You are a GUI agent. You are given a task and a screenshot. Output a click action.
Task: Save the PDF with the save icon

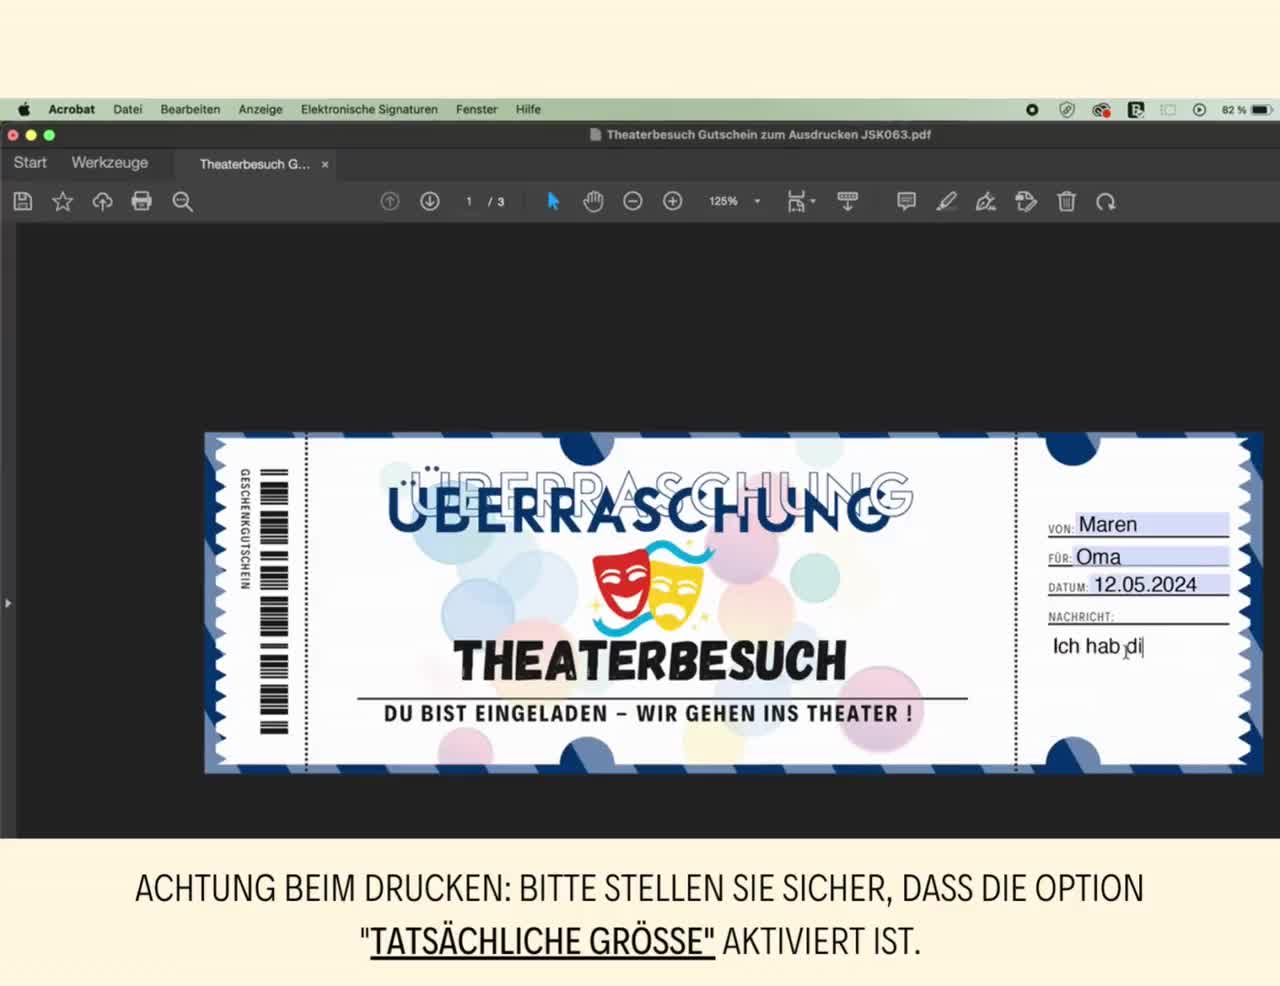coord(21,201)
